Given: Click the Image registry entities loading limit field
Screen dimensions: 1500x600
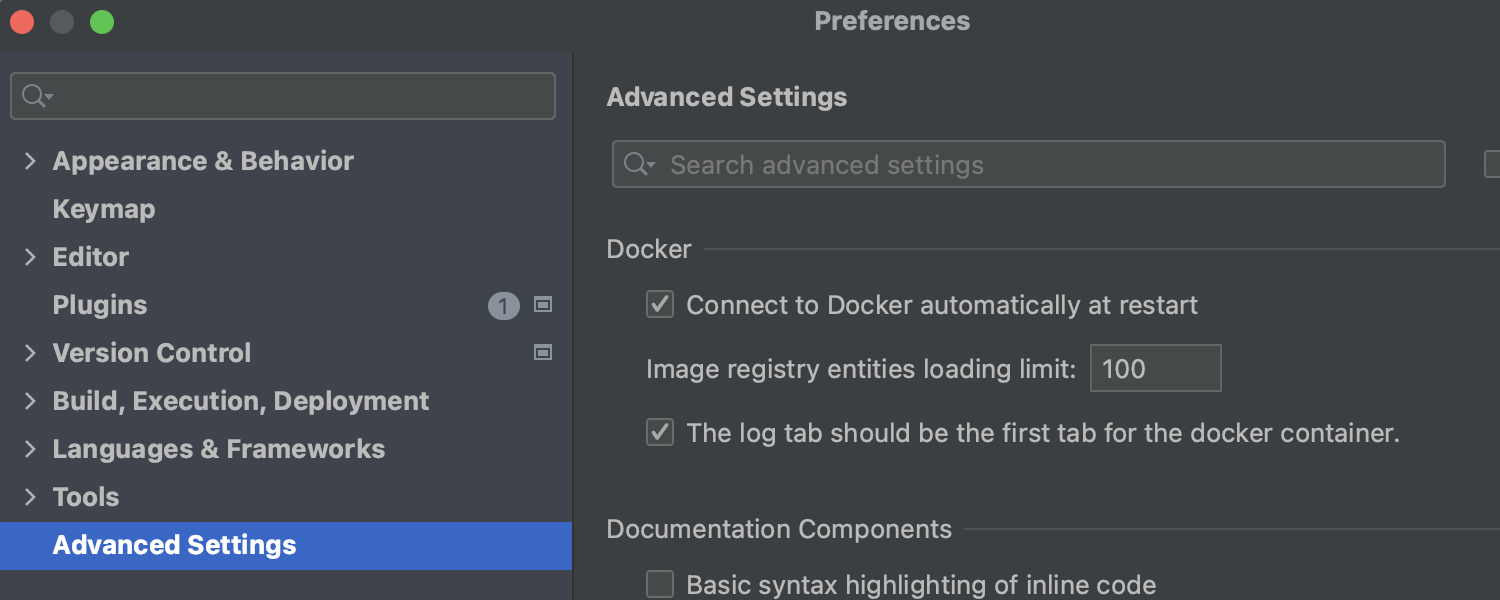Looking at the screenshot, I should coord(1155,369).
